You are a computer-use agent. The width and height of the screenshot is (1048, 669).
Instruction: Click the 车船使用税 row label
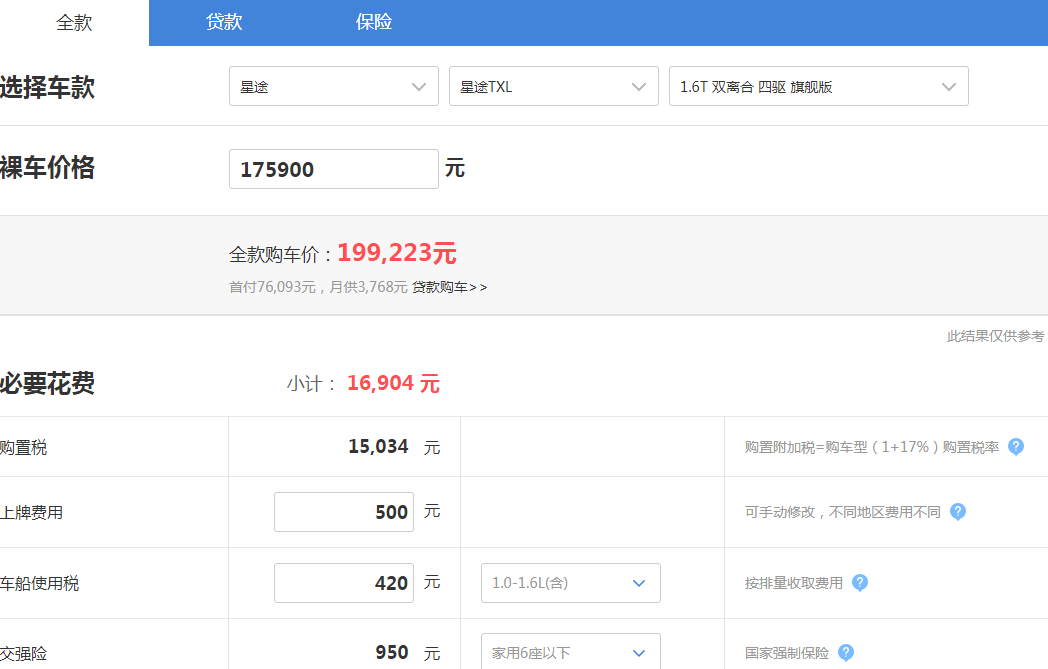(x=39, y=583)
